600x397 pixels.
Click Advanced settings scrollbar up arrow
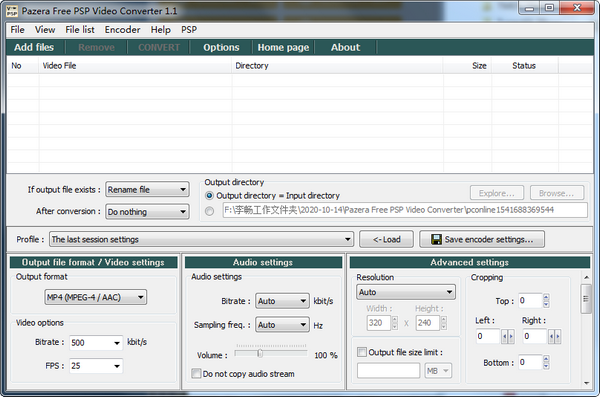(586, 277)
